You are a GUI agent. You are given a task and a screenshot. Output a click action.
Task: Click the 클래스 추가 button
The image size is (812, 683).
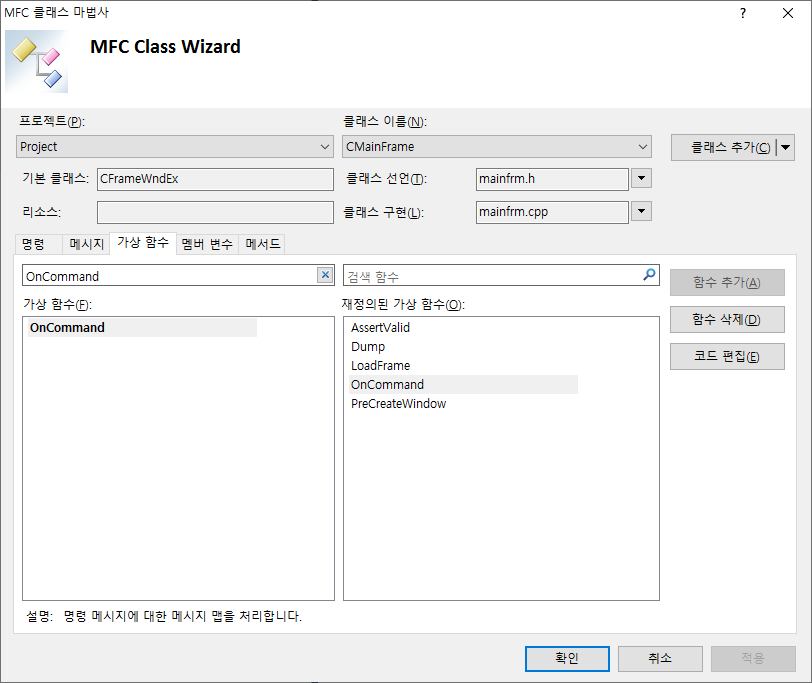point(724,148)
